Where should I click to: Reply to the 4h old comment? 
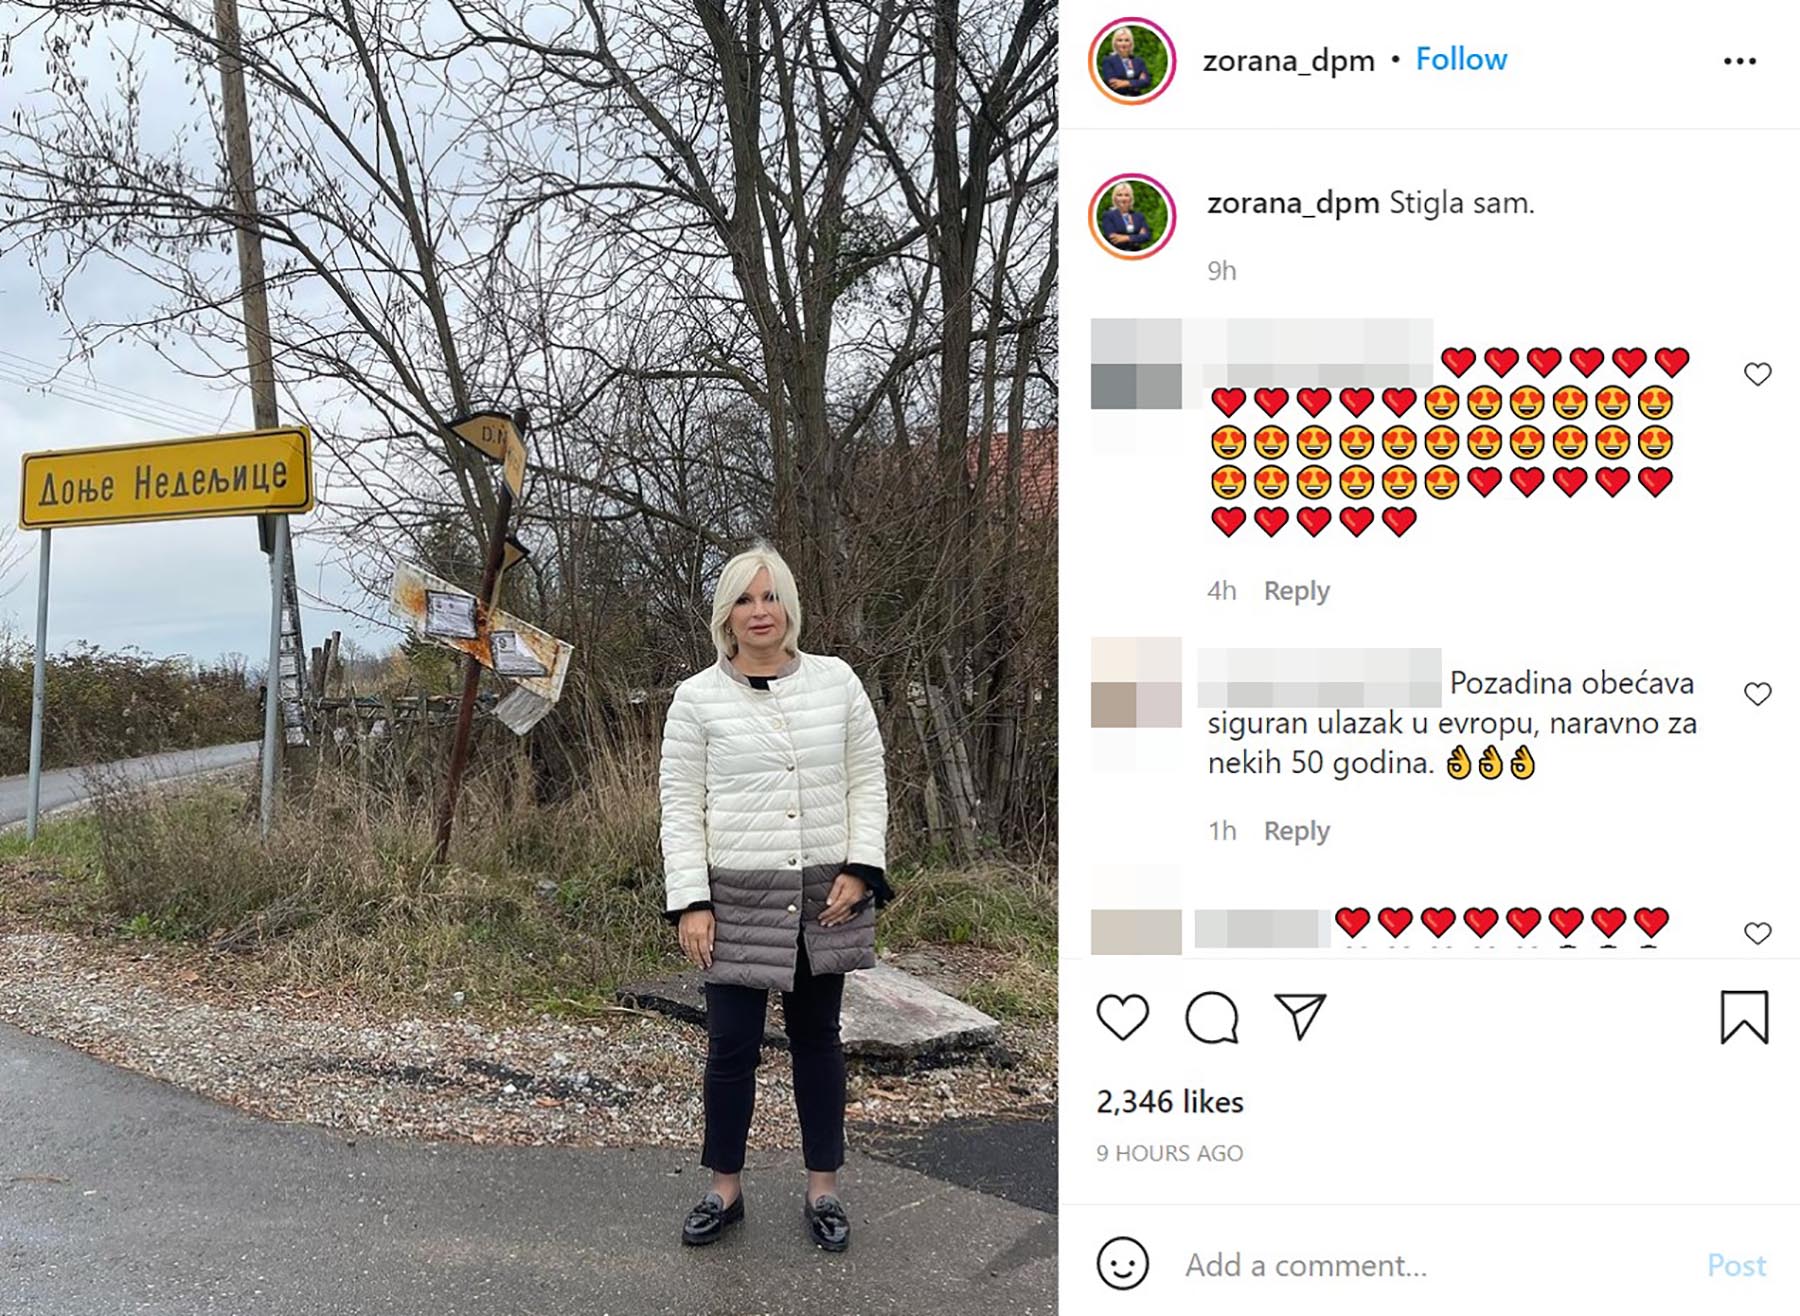[x=1296, y=591]
